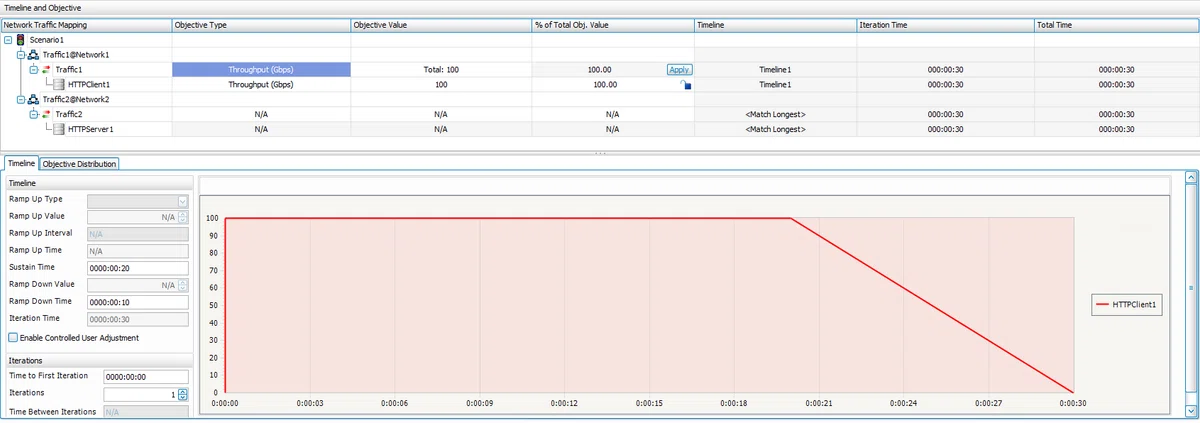This screenshot has width=1200, height=423.
Task: Click the HTTPClient1 legend entry in chart
Action: click(x=1127, y=305)
